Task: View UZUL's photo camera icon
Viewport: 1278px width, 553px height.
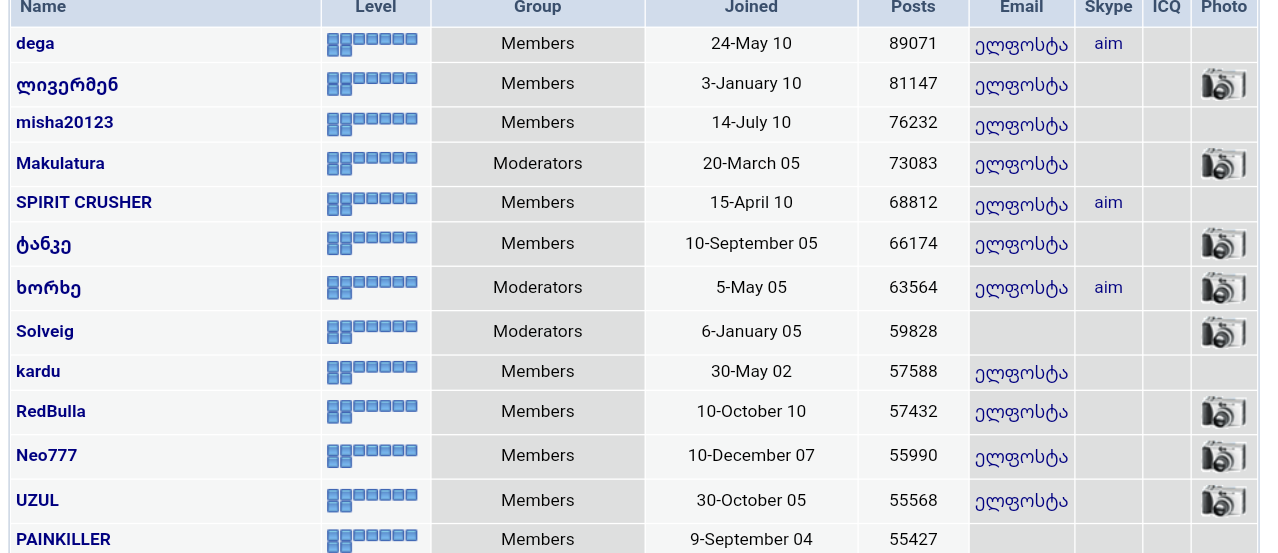Action: [x=1223, y=501]
